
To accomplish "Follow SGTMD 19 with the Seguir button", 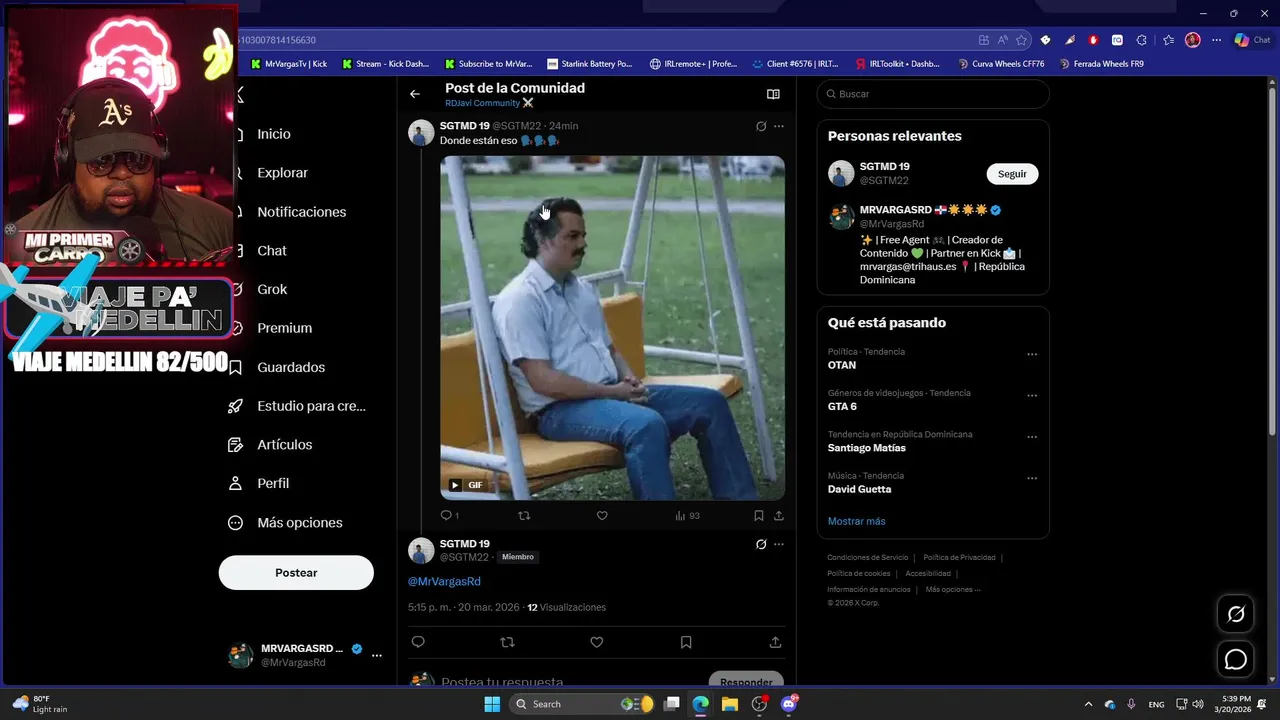I will 1012,174.
